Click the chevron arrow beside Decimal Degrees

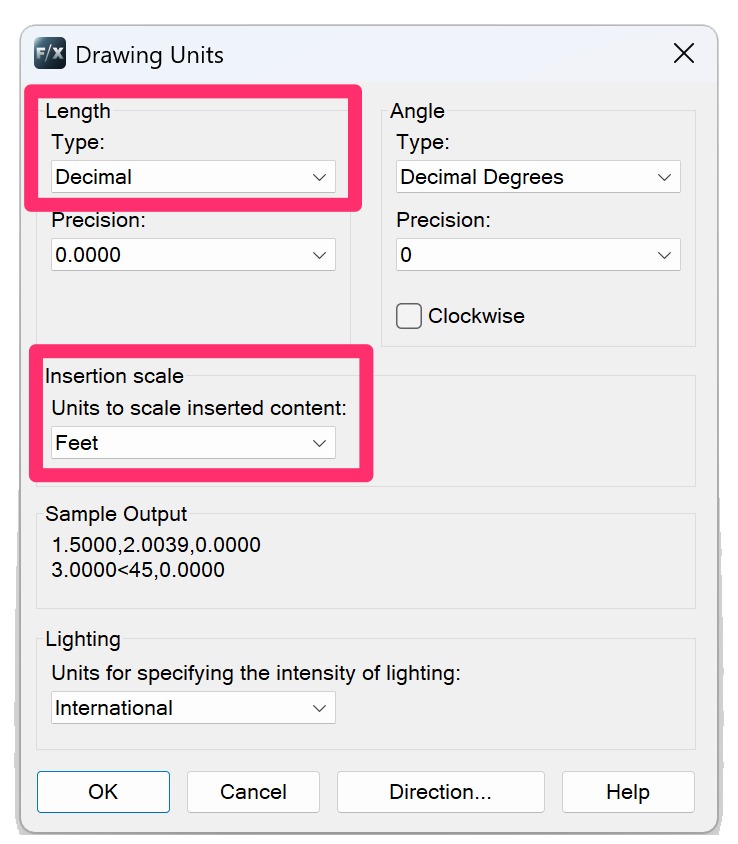[664, 177]
